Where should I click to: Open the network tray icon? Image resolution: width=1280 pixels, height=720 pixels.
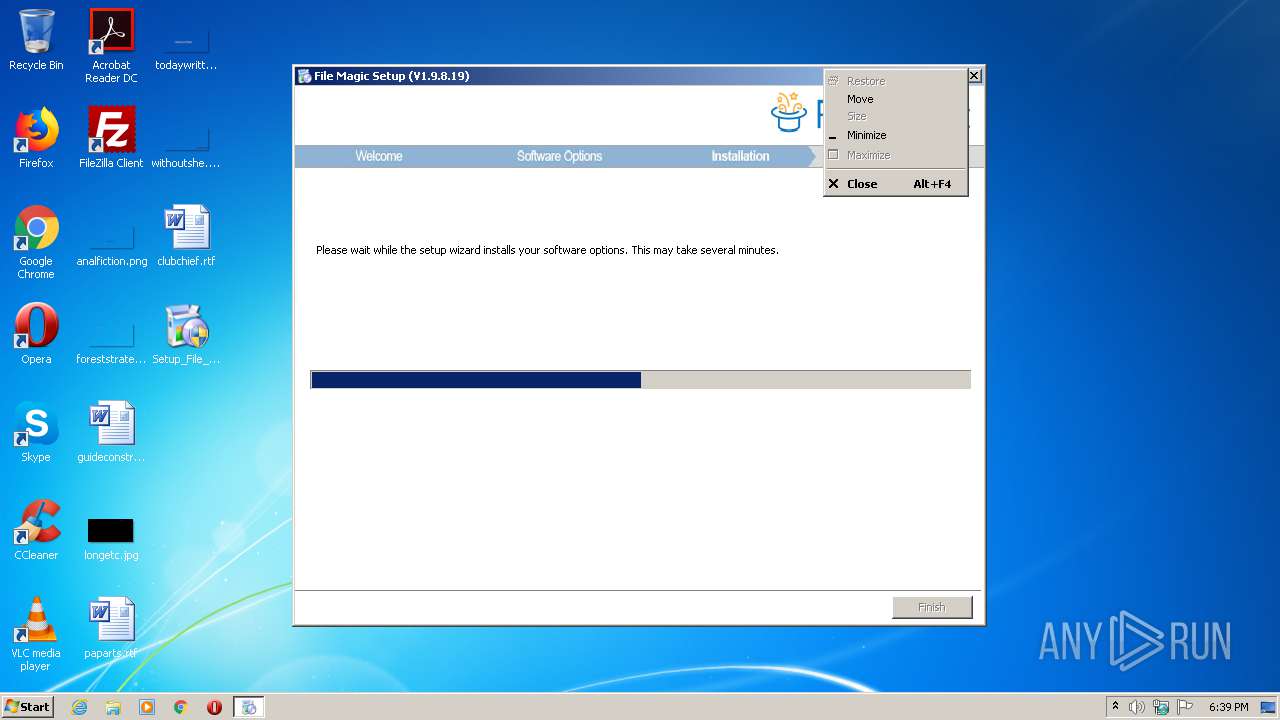tap(1161, 707)
